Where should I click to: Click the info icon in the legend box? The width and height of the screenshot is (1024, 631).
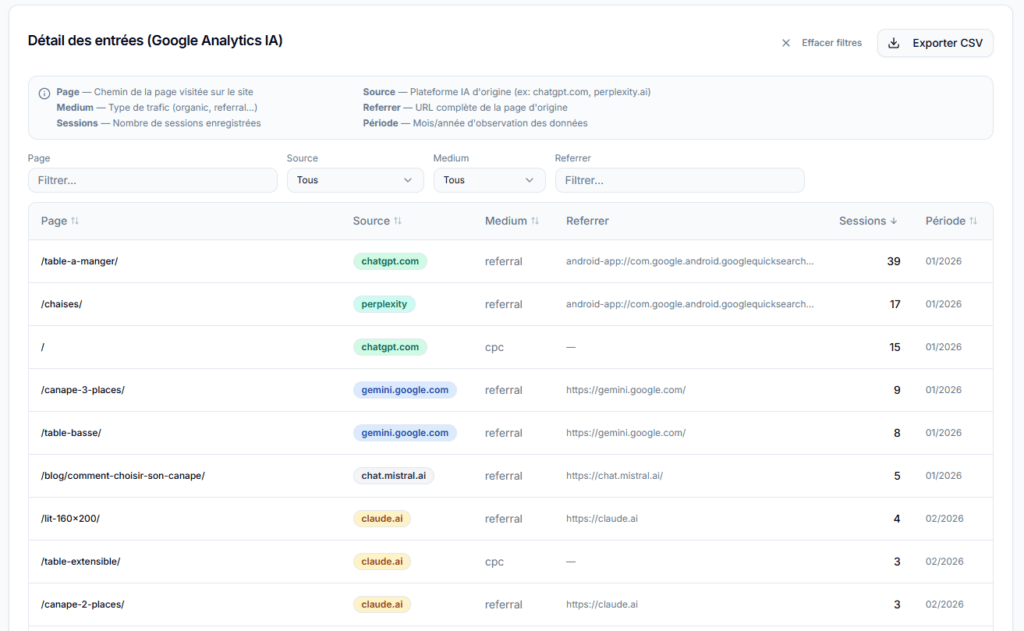(44, 93)
